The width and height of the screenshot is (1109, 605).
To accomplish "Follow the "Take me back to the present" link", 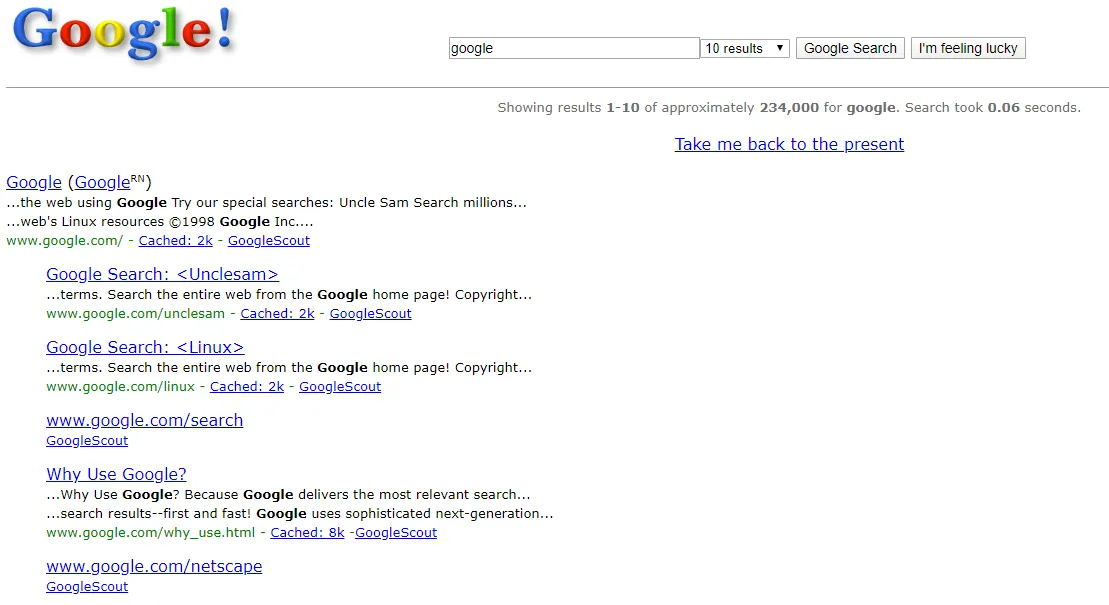I will (789, 144).
